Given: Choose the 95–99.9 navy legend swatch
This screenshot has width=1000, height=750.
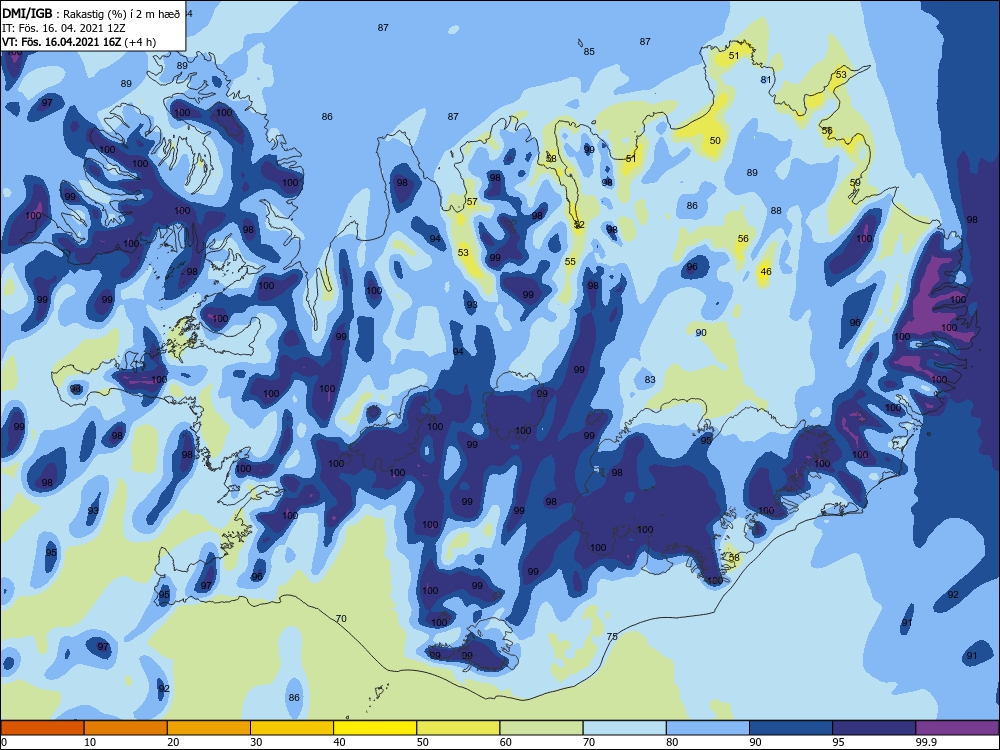Looking at the screenshot, I should 874,728.
